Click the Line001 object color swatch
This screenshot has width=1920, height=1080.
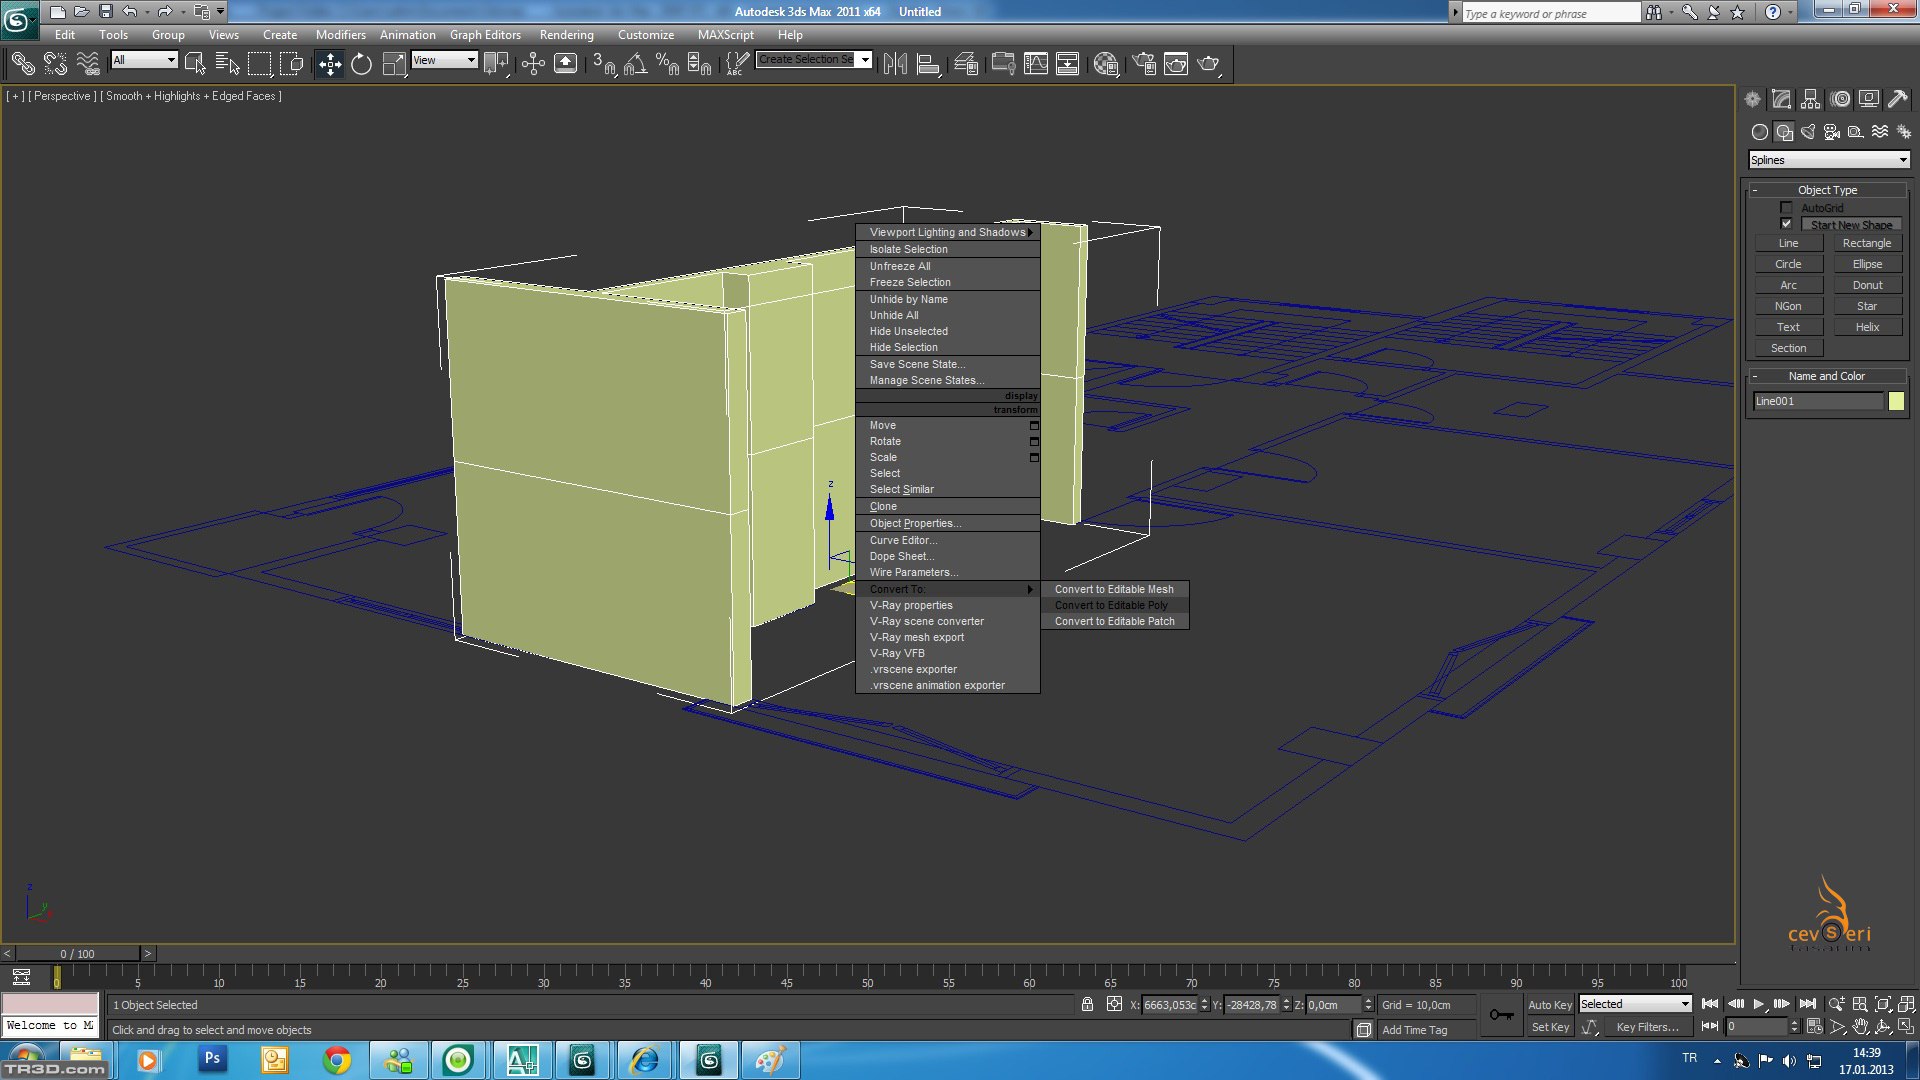point(1896,401)
